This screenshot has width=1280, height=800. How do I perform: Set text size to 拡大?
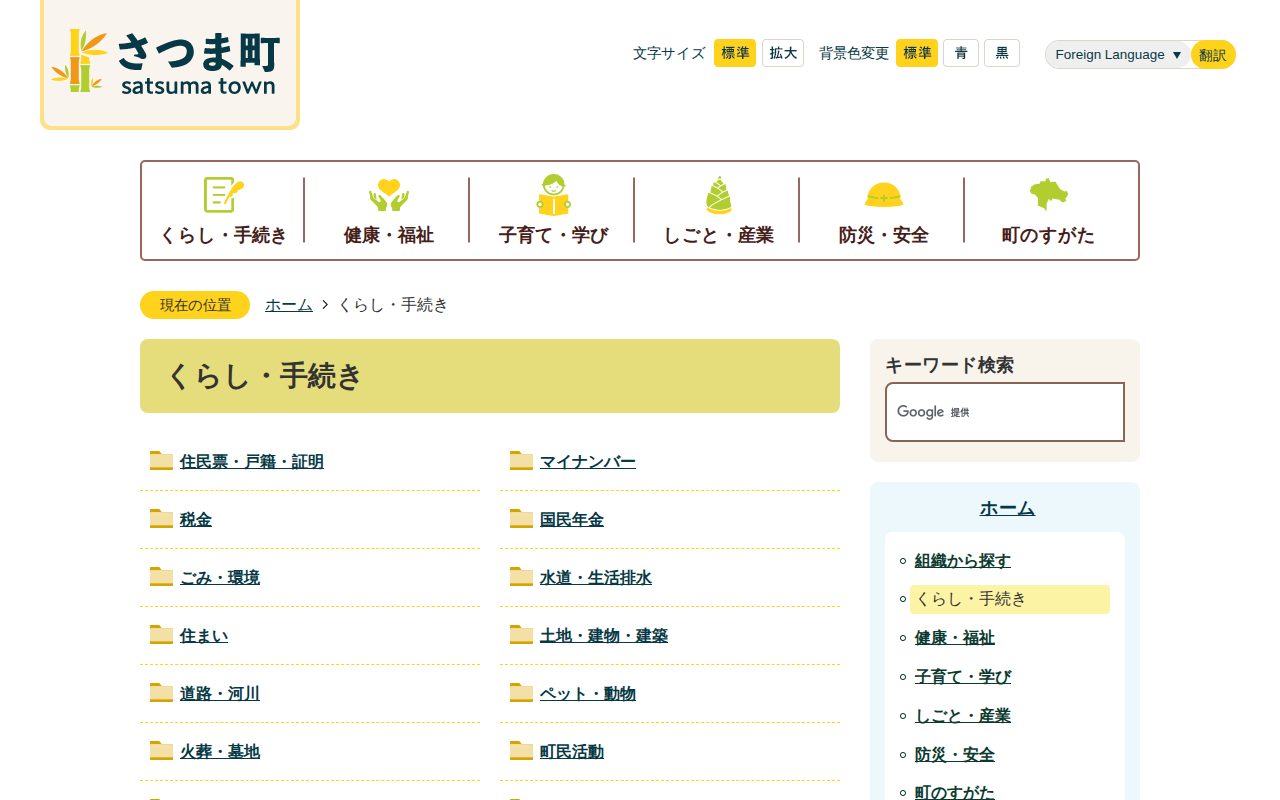click(x=783, y=53)
